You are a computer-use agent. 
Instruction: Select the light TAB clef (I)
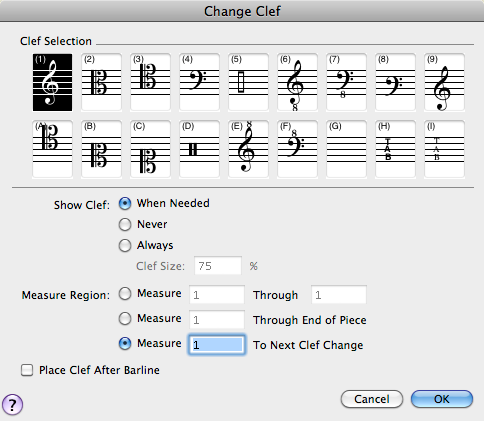pos(444,149)
